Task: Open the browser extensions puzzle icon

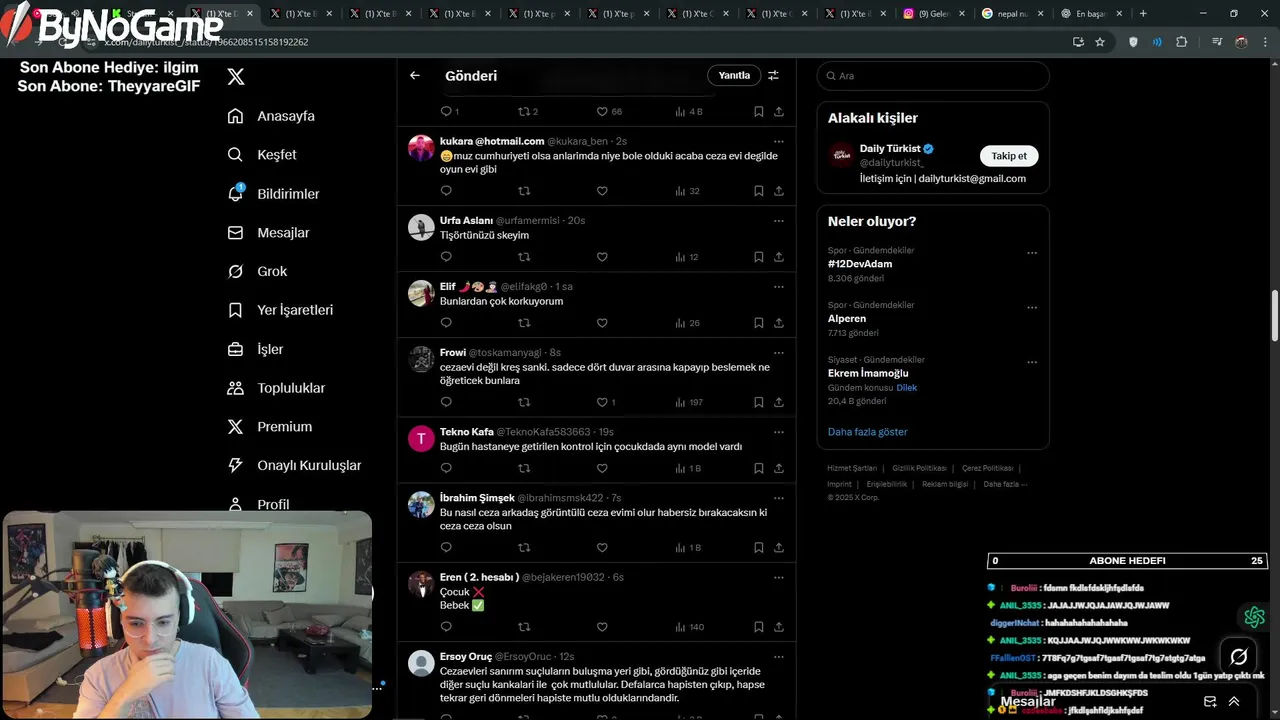Action: [x=1182, y=42]
